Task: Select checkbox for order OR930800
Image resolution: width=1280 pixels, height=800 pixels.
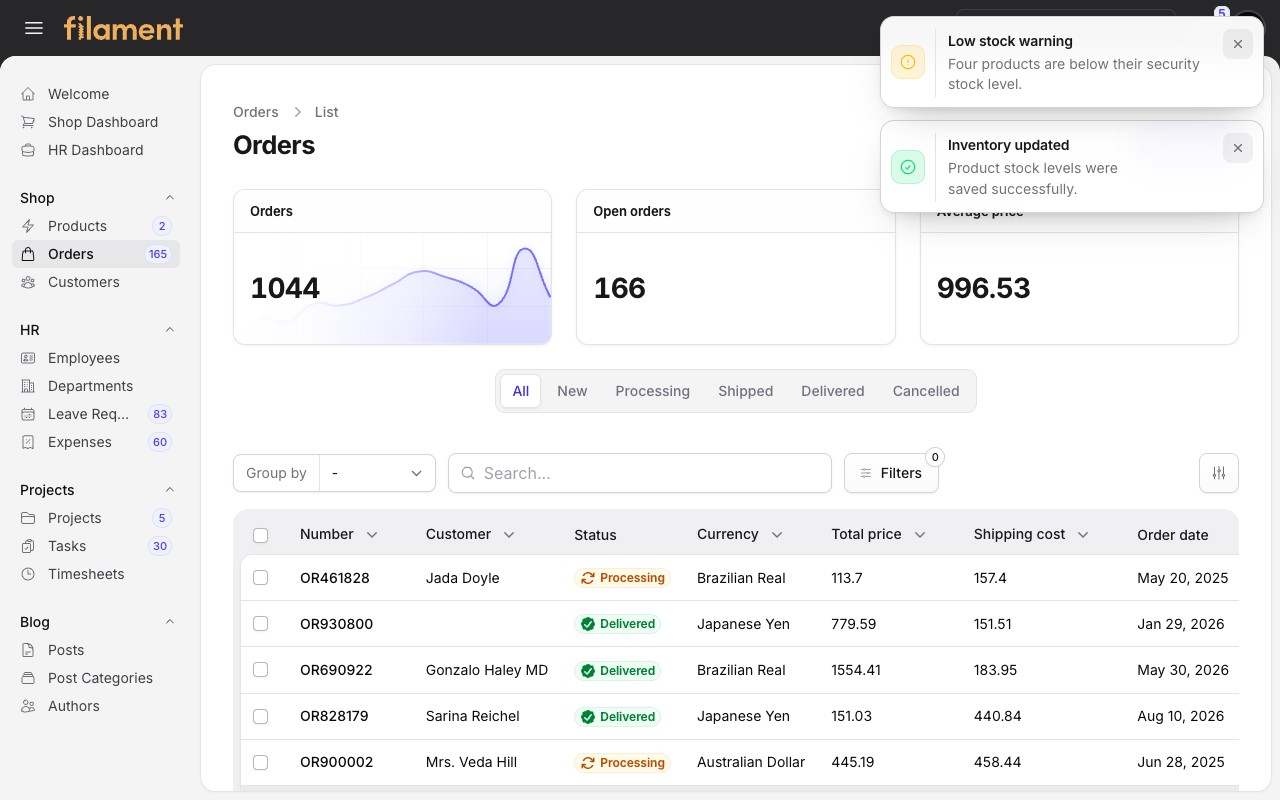Action: pyautogui.click(x=261, y=623)
